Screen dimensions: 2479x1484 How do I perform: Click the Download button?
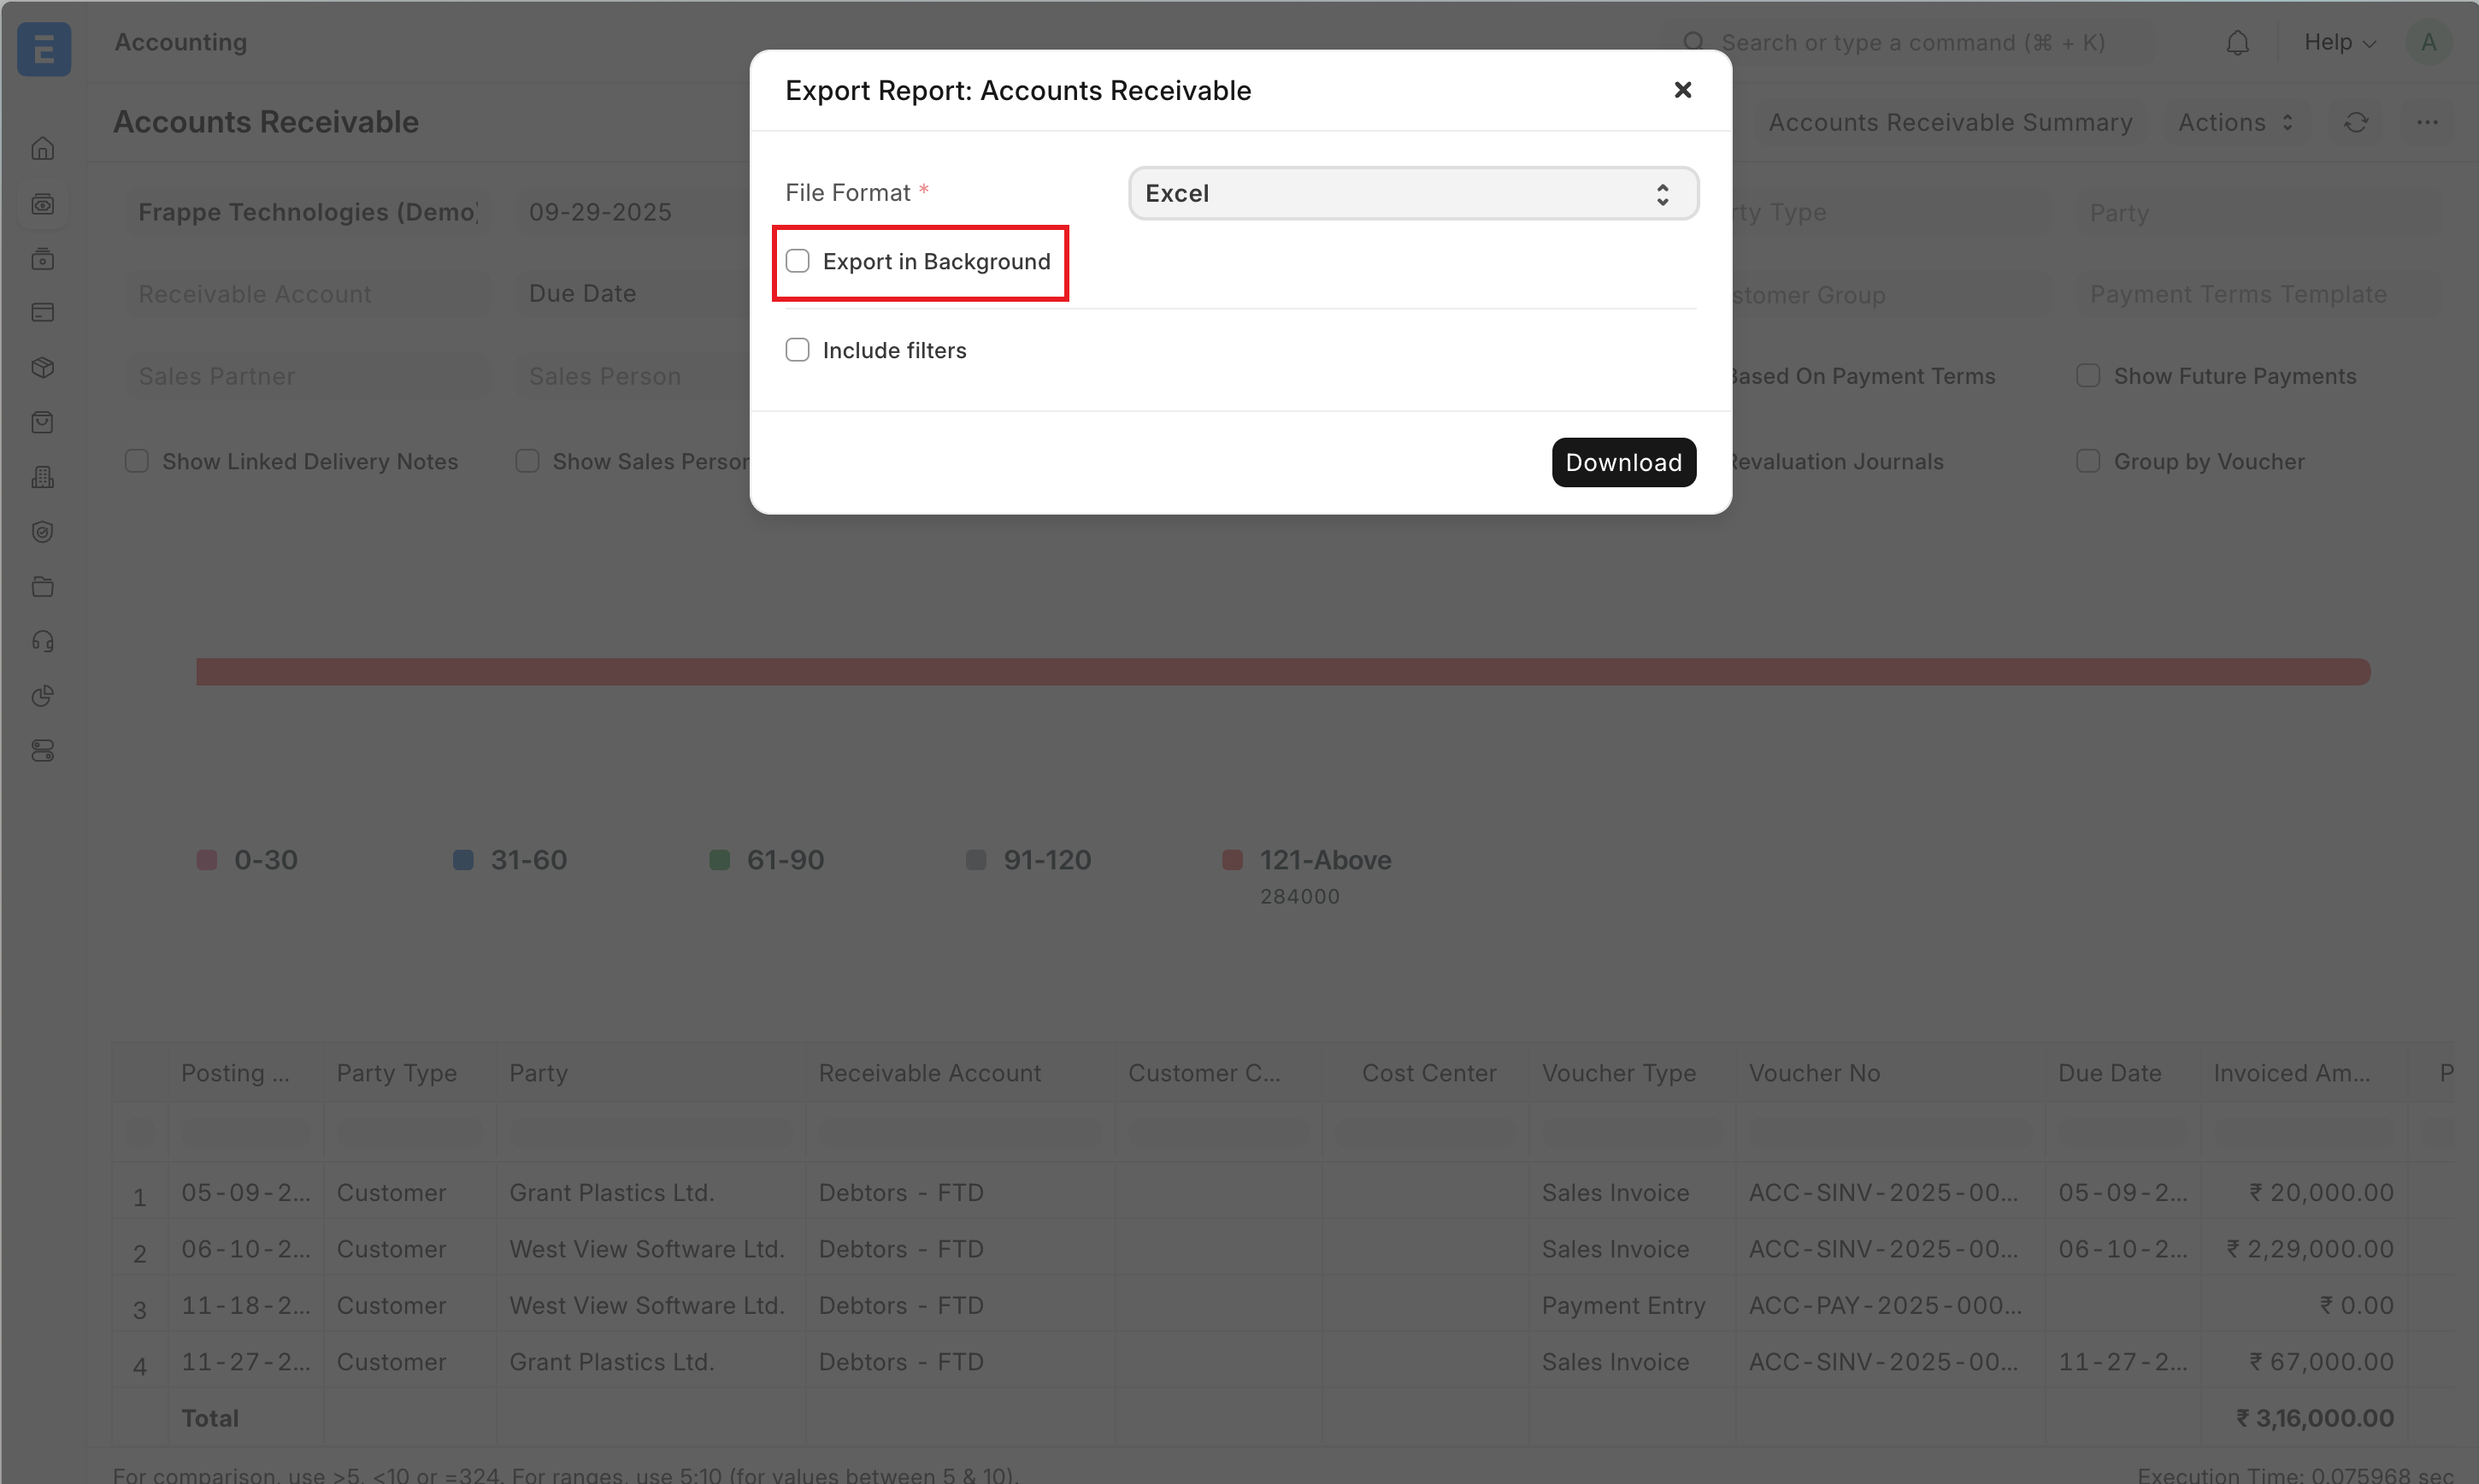(x=1622, y=462)
